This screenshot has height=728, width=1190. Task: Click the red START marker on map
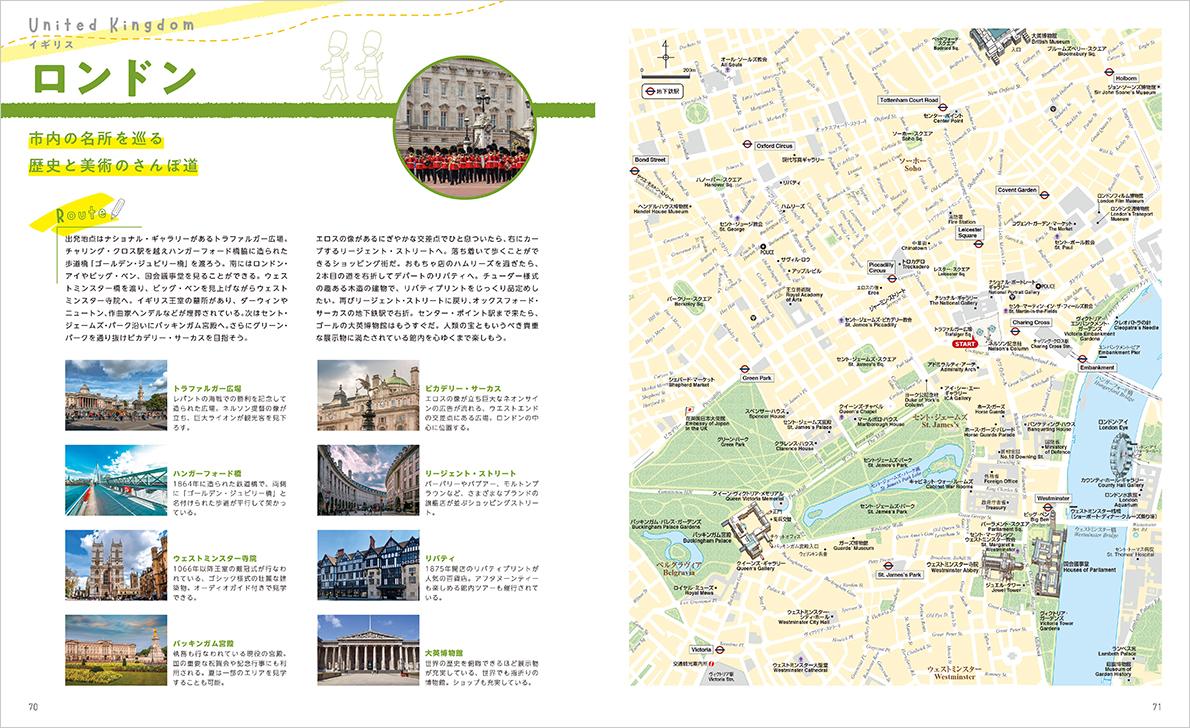pos(964,343)
